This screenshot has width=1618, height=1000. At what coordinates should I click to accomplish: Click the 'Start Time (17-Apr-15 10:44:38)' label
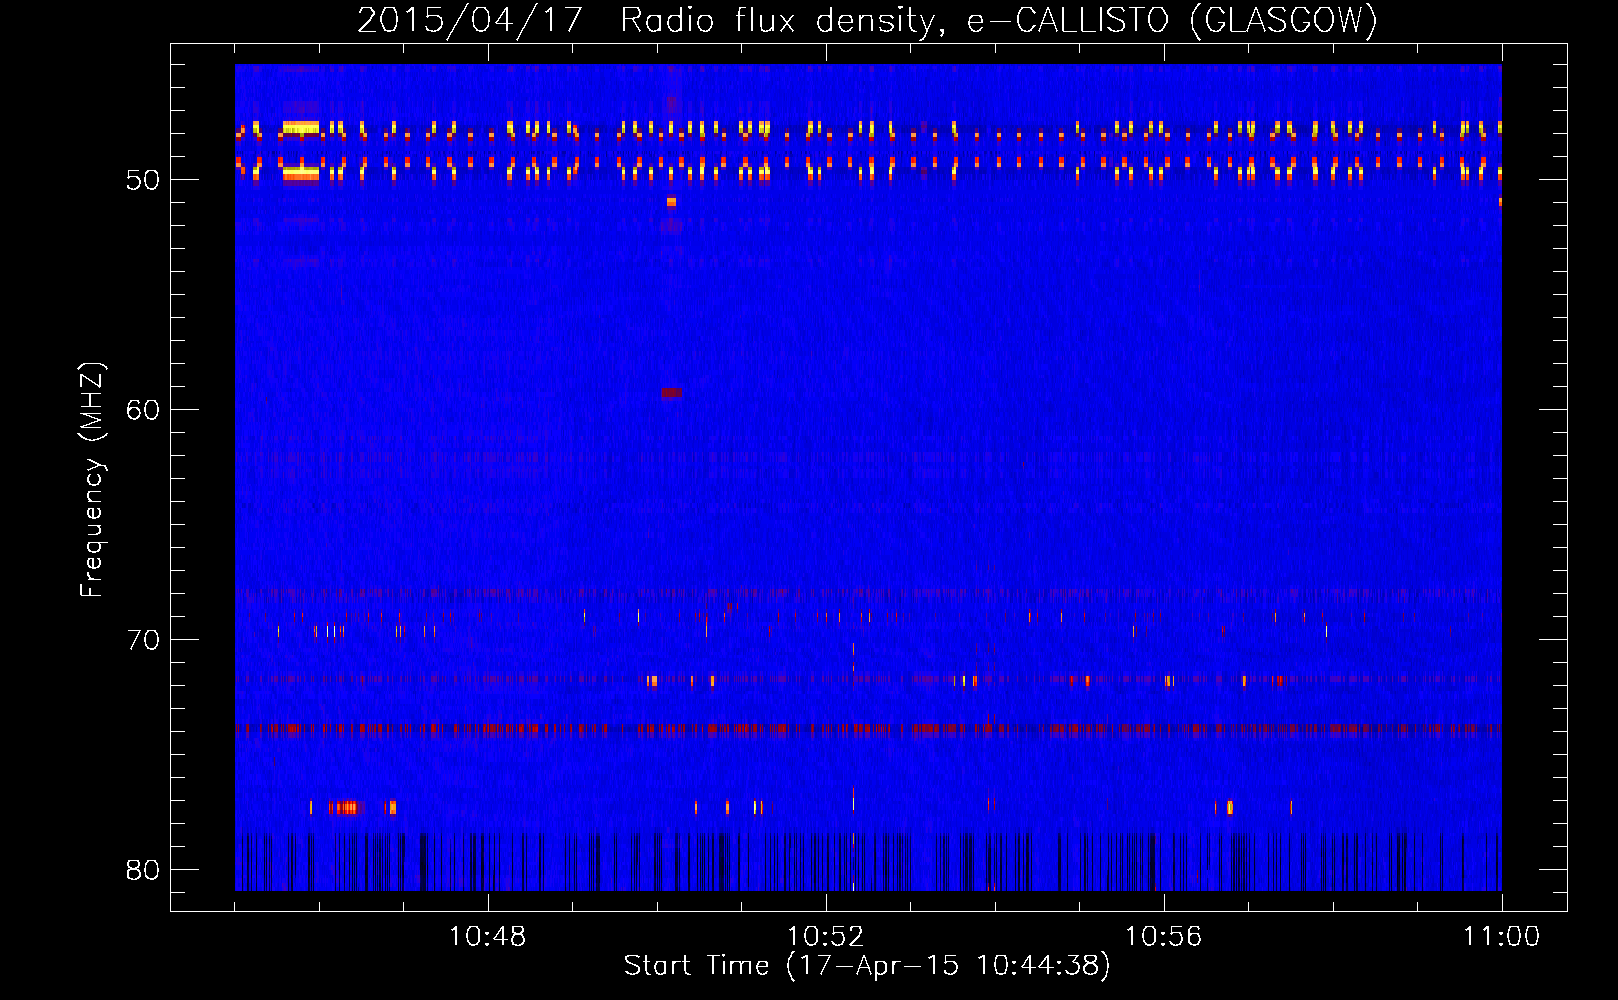pyautogui.click(x=867, y=966)
